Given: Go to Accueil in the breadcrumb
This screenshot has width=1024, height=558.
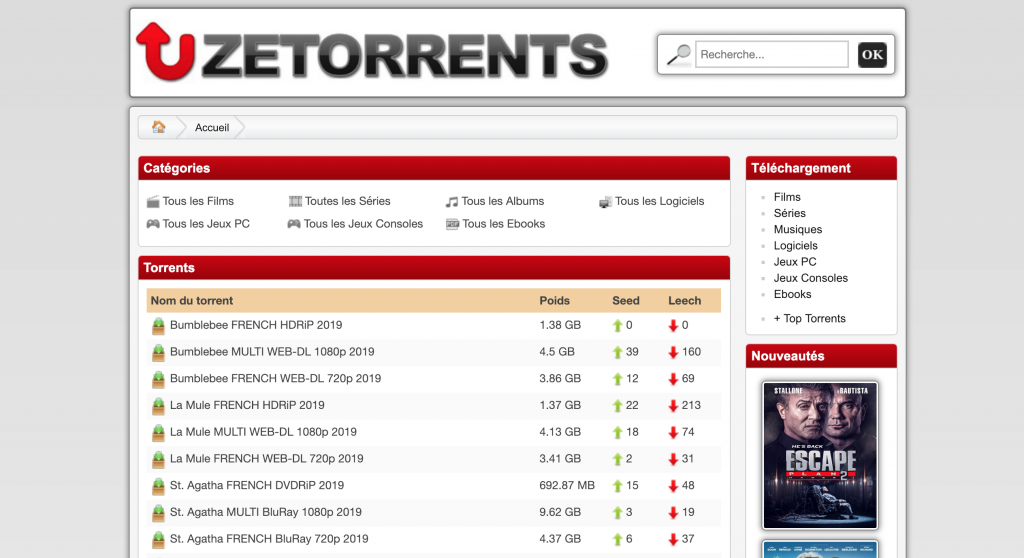Looking at the screenshot, I should [212, 127].
